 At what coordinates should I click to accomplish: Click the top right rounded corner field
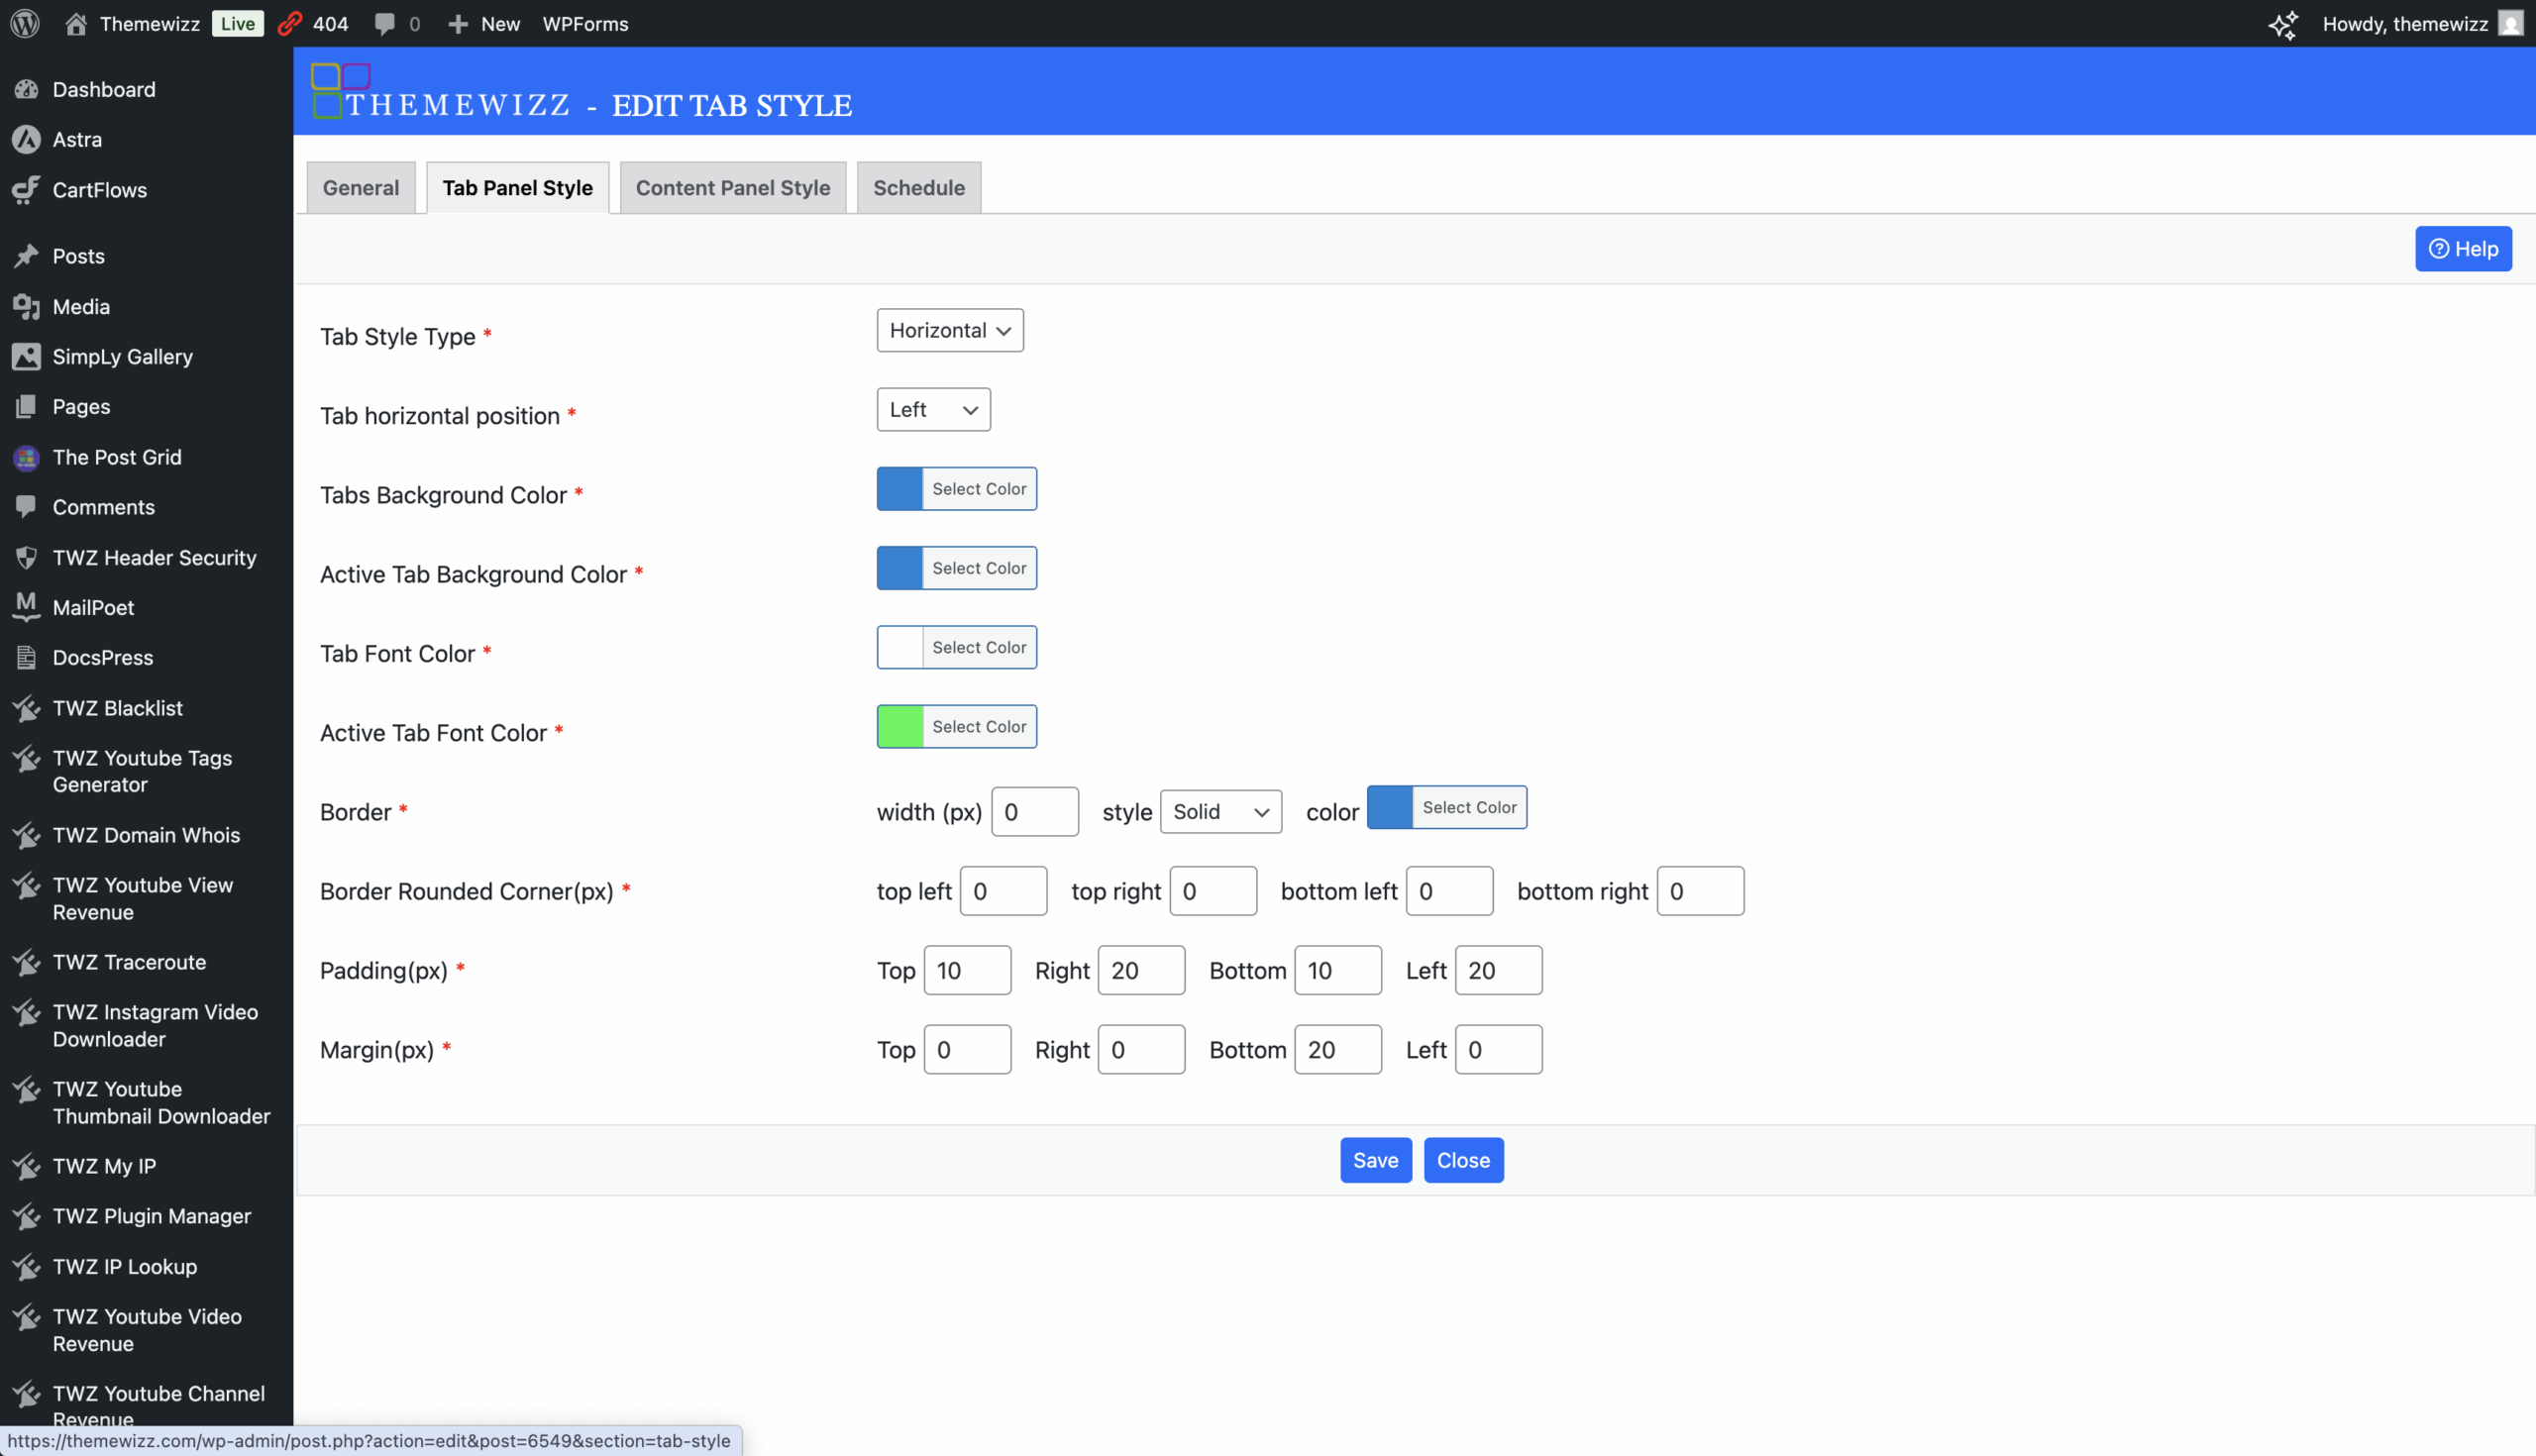click(x=1213, y=890)
